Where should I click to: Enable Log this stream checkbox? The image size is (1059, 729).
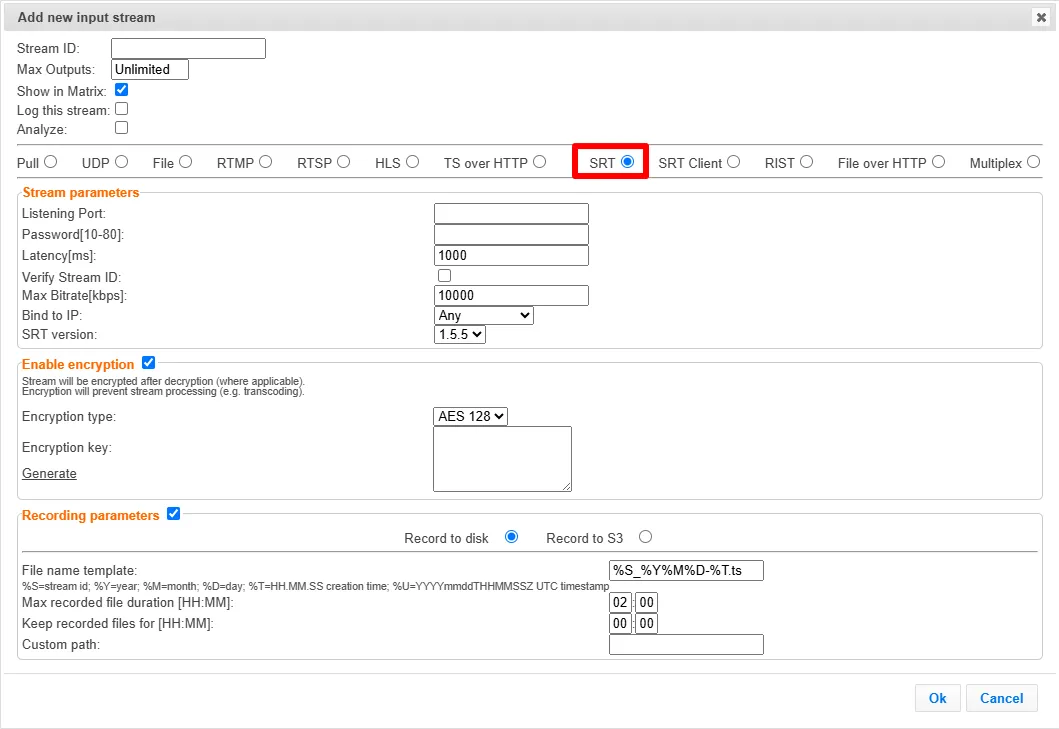[122, 109]
